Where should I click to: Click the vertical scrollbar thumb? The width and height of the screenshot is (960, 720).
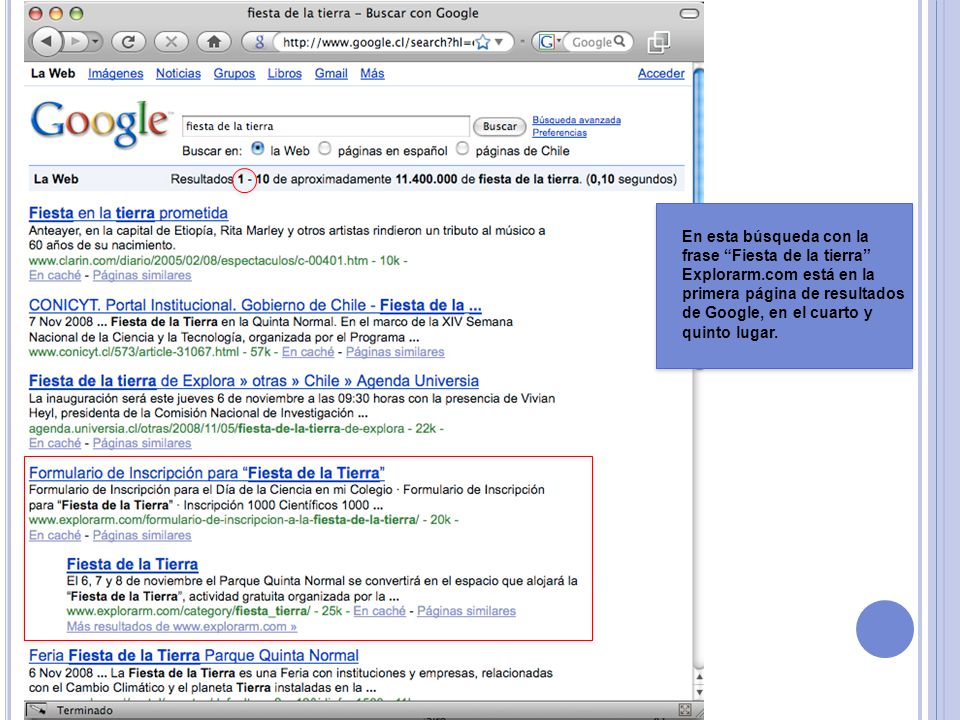point(698,135)
